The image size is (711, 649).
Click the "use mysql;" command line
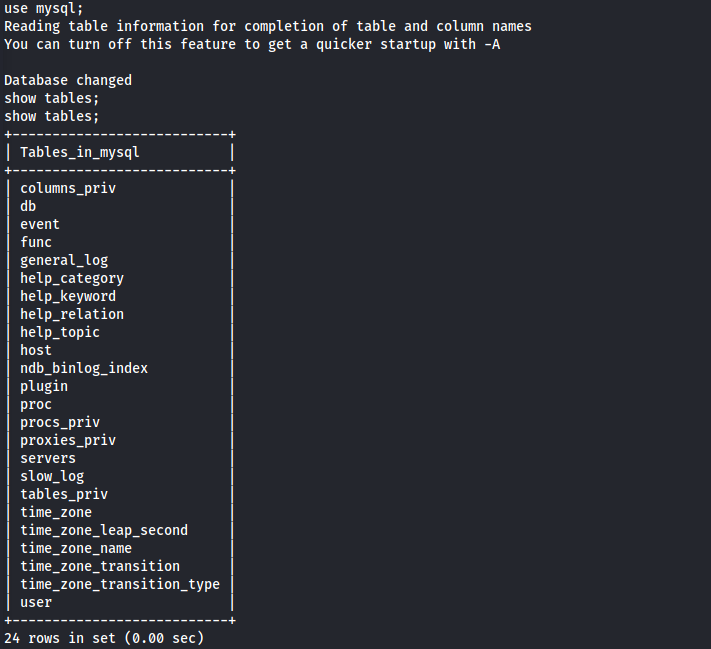[44, 8]
